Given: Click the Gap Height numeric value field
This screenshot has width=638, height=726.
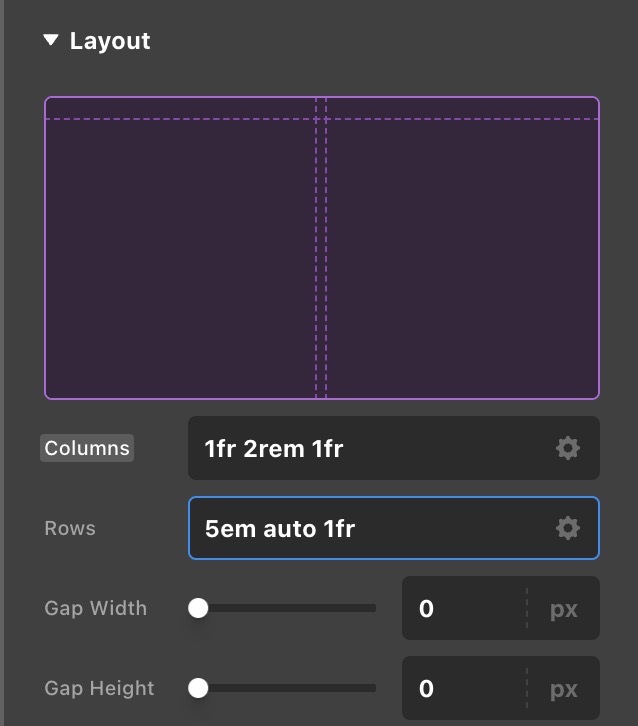Looking at the screenshot, I should click(462, 688).
